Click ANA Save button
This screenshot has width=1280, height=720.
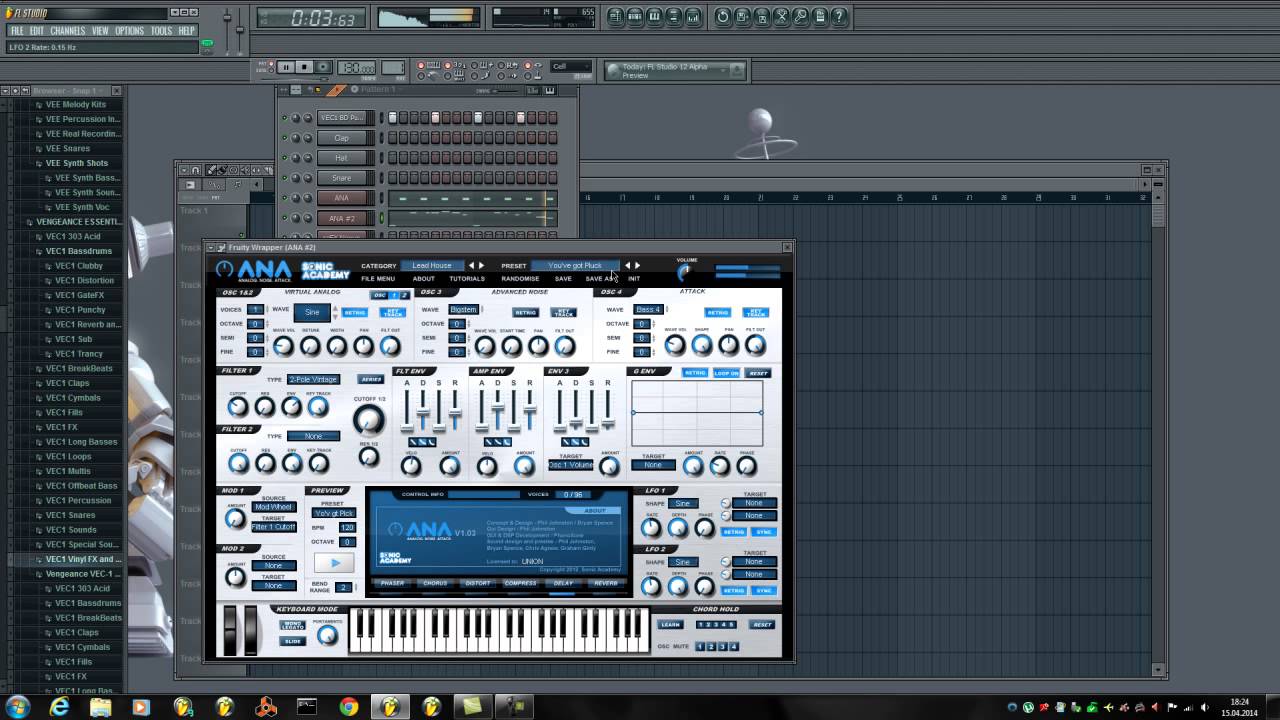click(x=563, y=279)
